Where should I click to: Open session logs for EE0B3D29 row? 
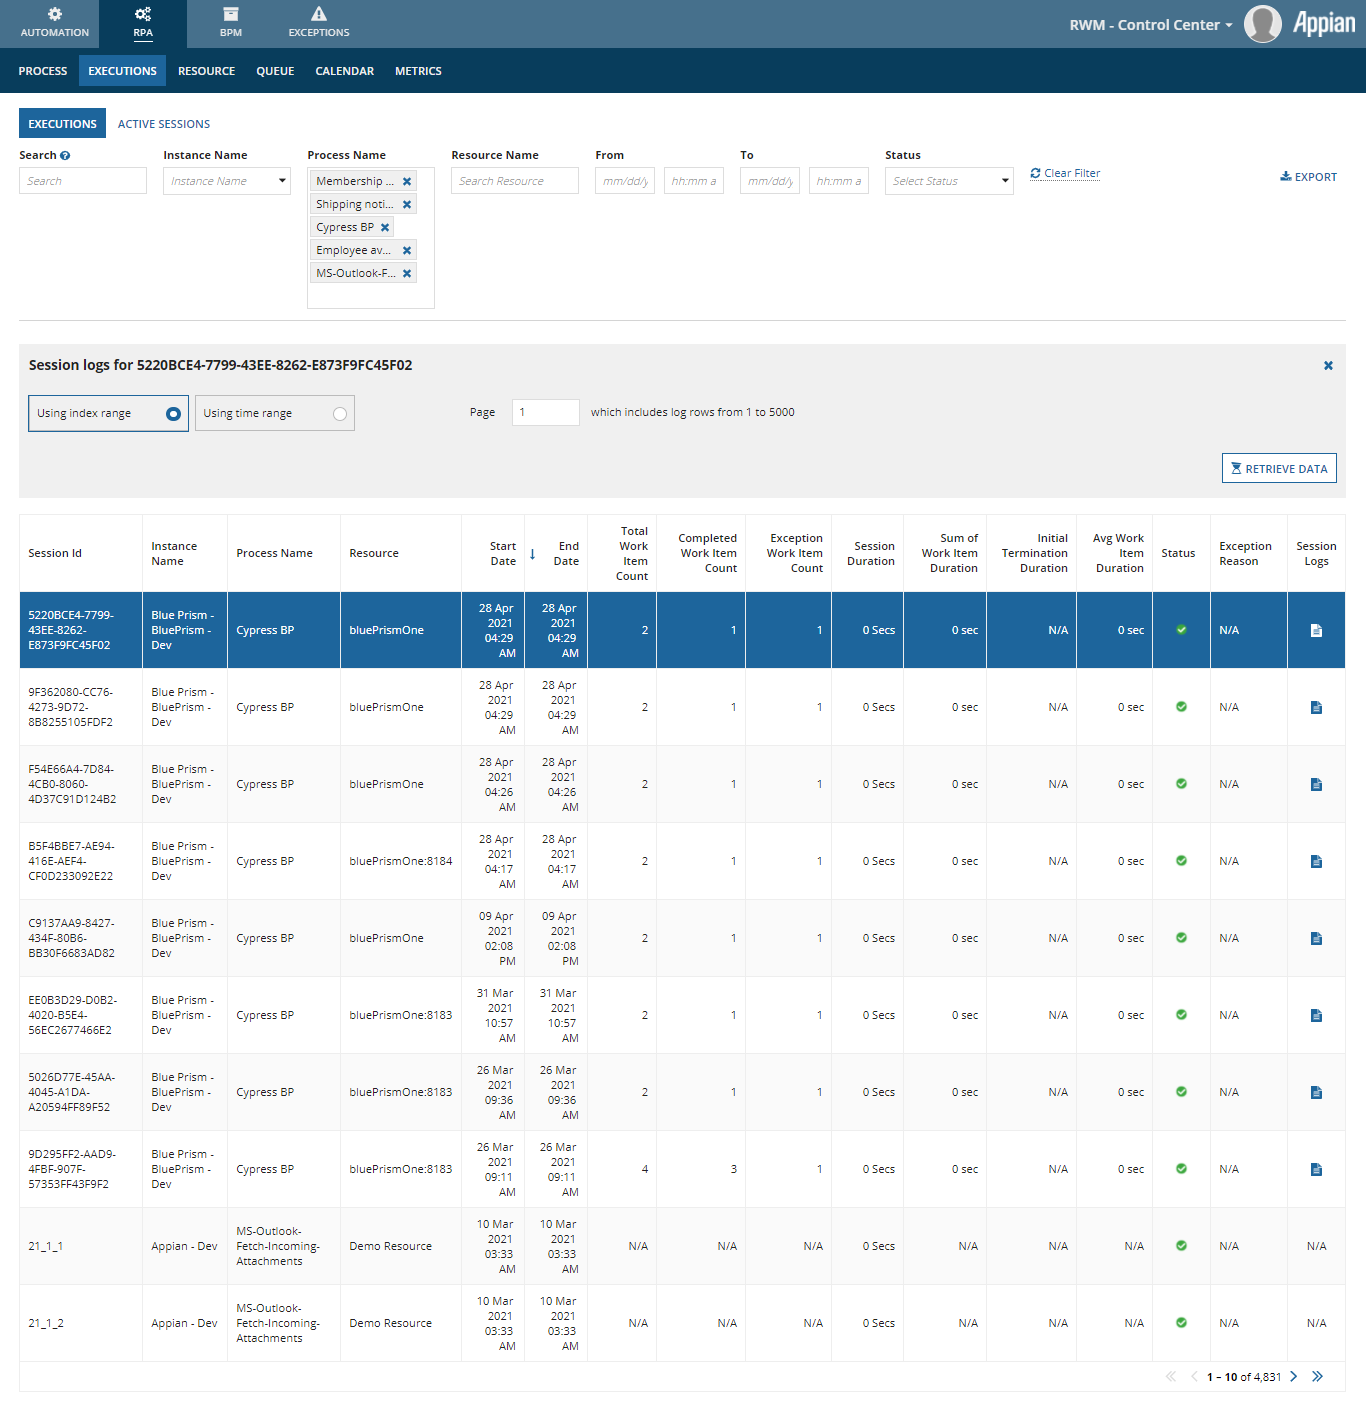pos(1316,1015)
